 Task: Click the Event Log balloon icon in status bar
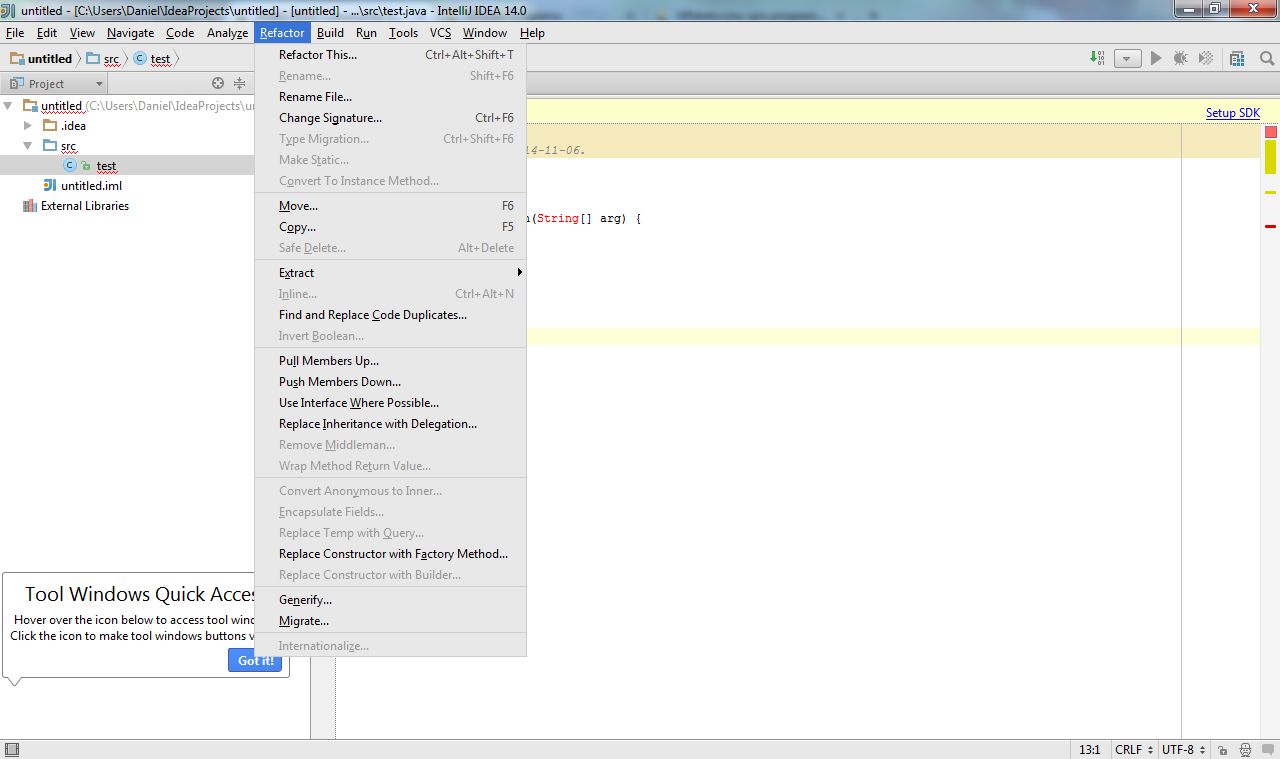click(1267, 750)
